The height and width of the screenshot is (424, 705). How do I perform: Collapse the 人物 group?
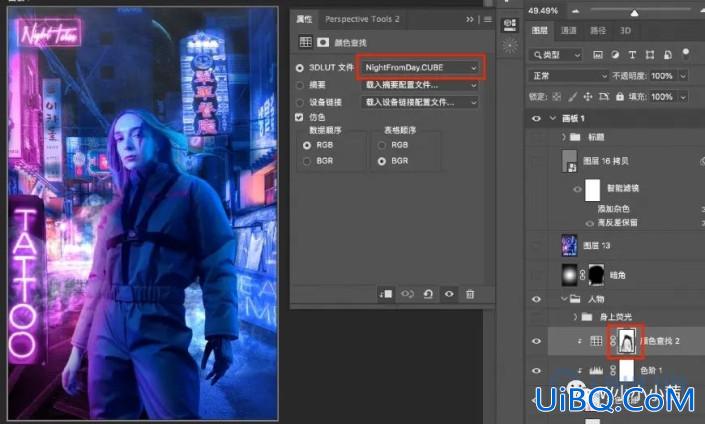click(563, 299)
